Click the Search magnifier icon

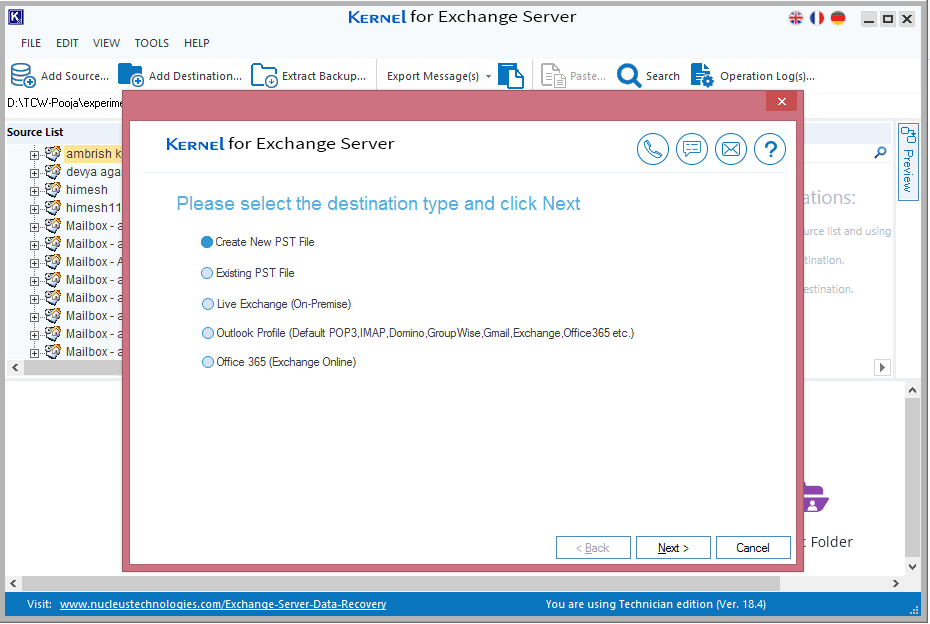click(629, 75)
